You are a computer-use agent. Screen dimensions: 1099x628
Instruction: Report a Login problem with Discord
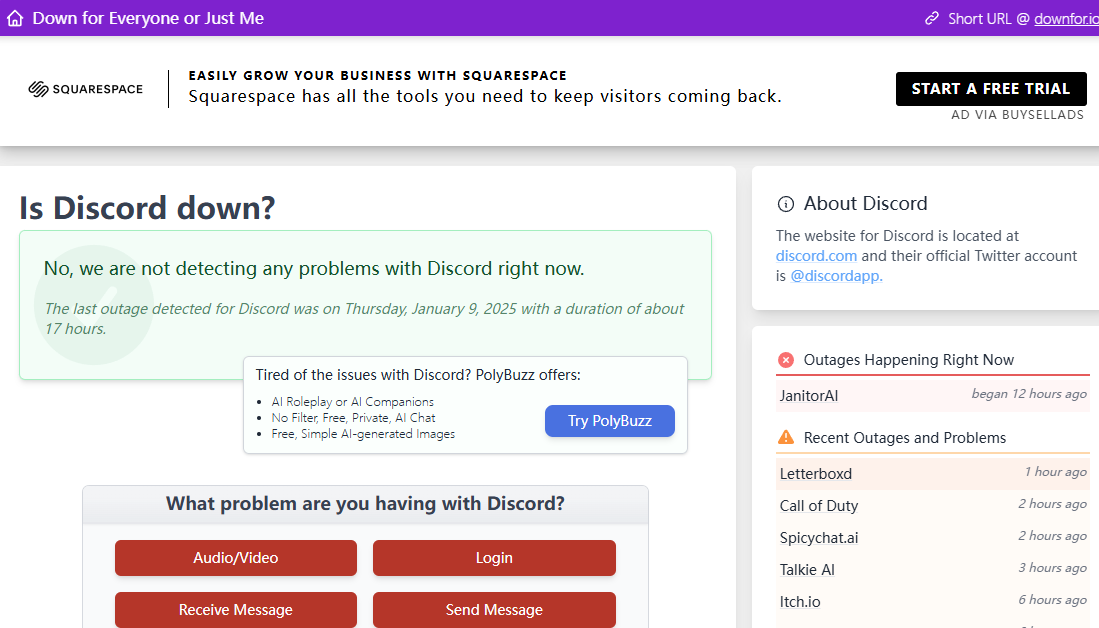coord(494,558)
